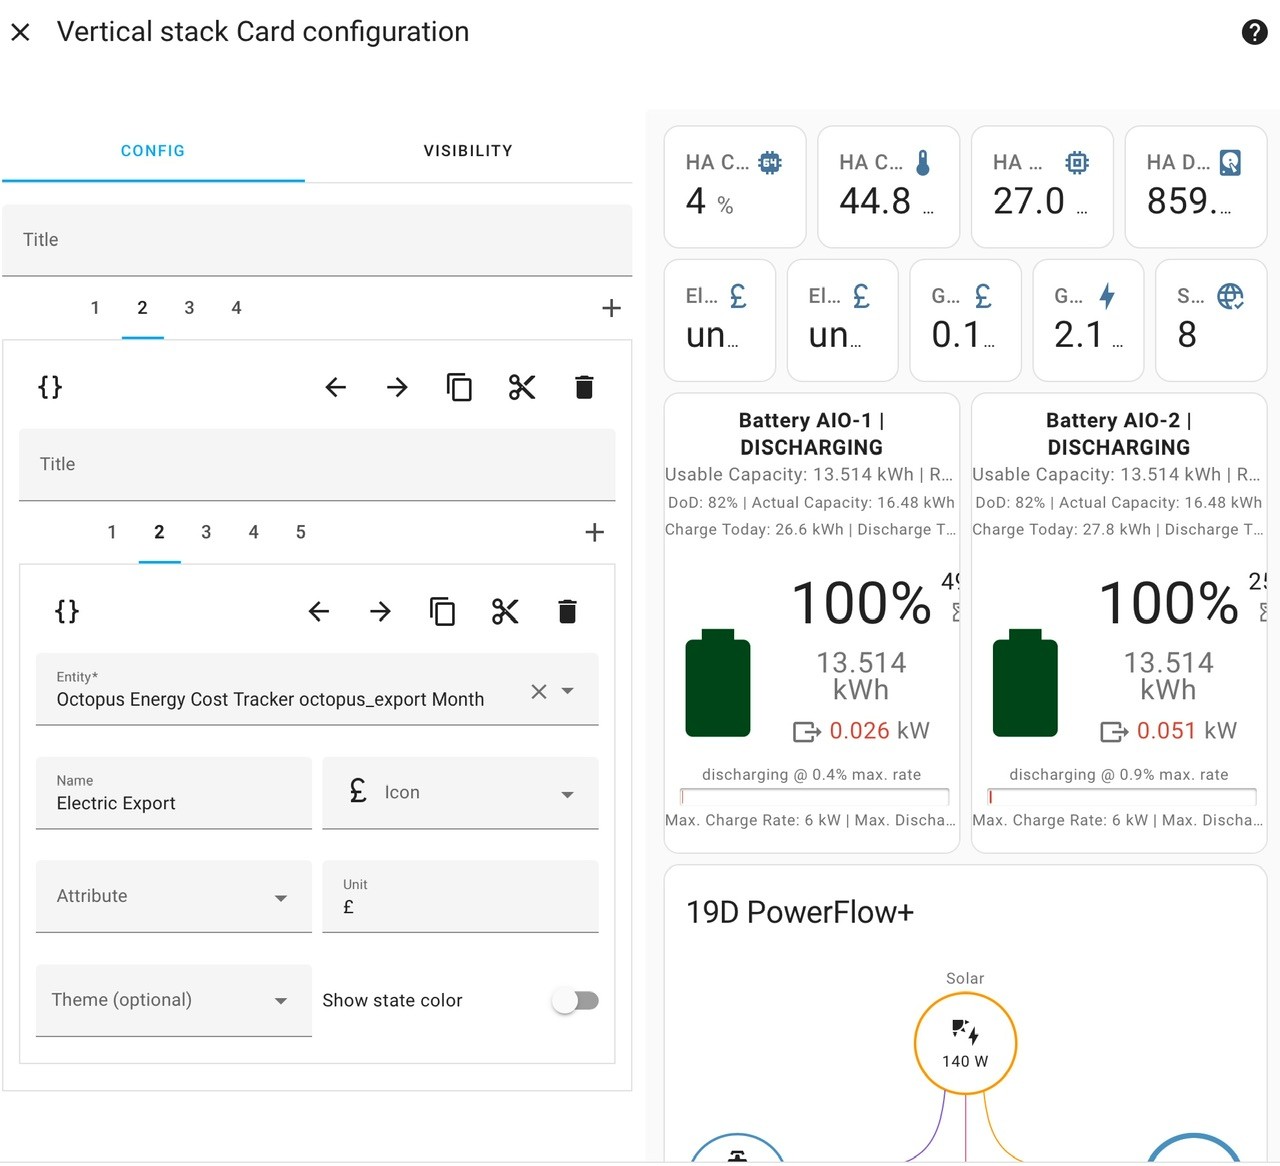Move outer card left with back arrow
Screen dimensions: 1280x1166
pyautogui.click(x=336, y=387)
